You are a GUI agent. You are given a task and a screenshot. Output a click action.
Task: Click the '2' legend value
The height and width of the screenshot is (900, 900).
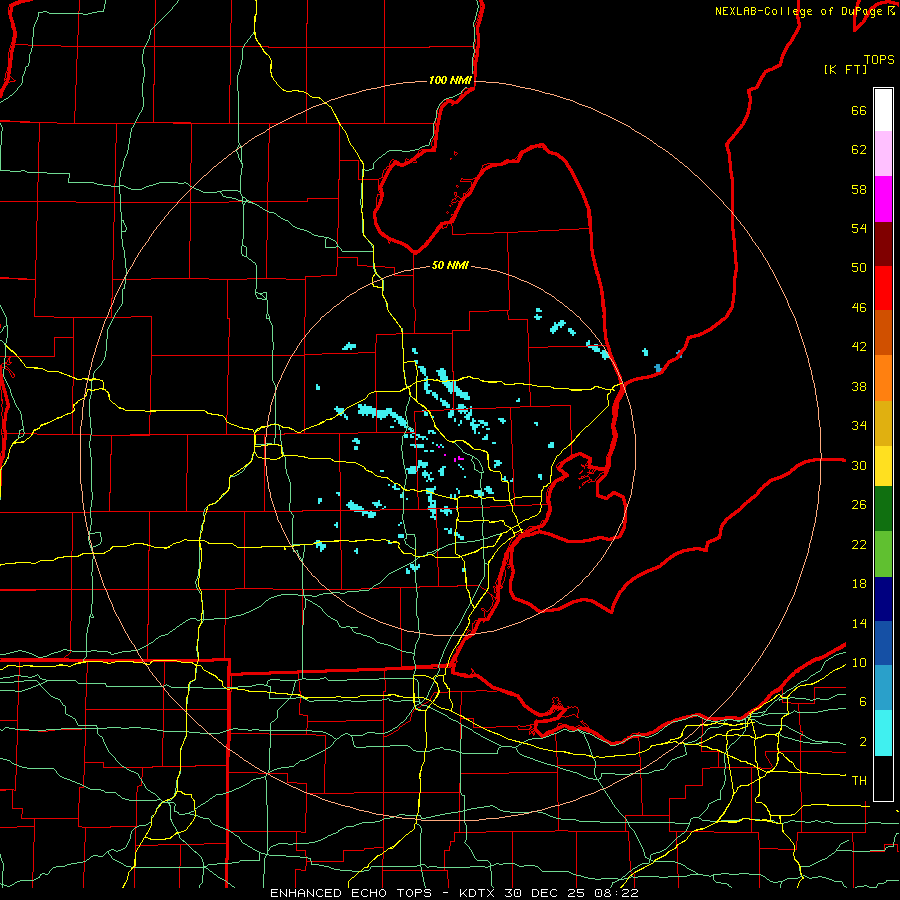(x=863, y=742)
